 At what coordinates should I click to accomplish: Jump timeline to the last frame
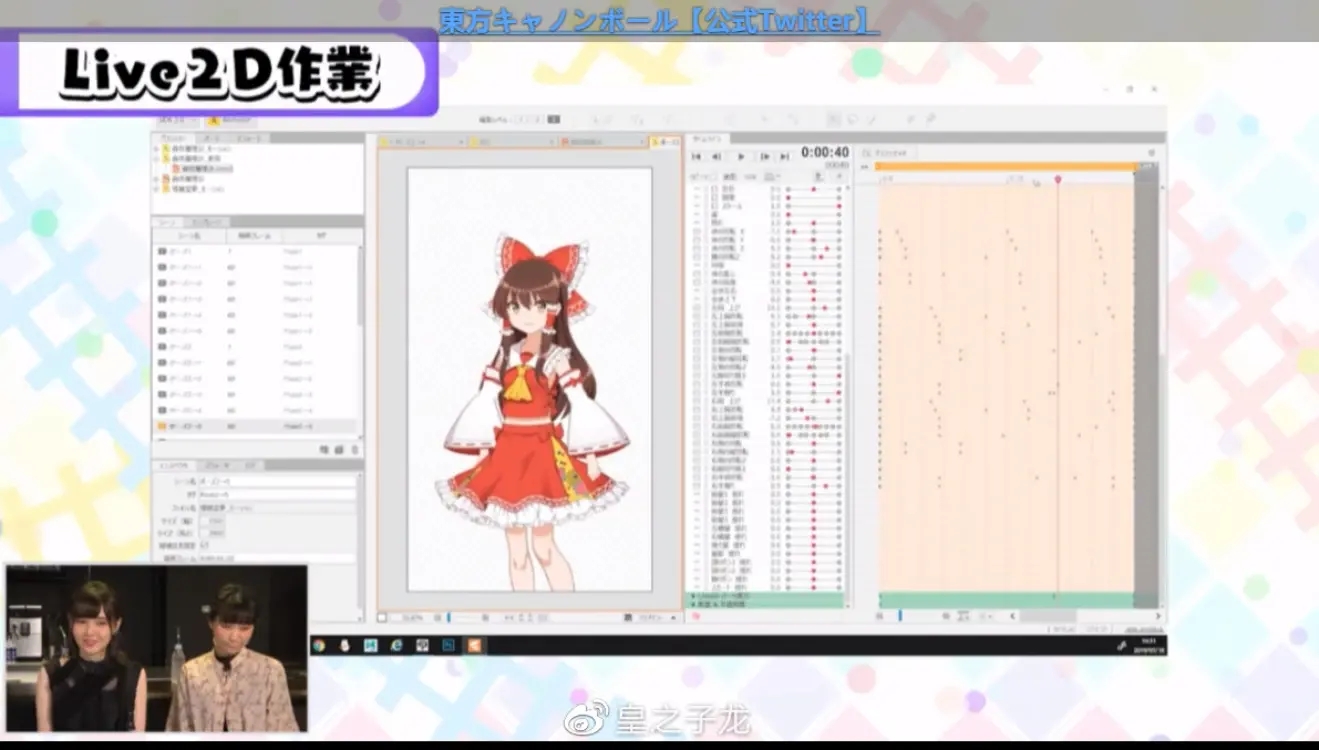pos(785,156)
